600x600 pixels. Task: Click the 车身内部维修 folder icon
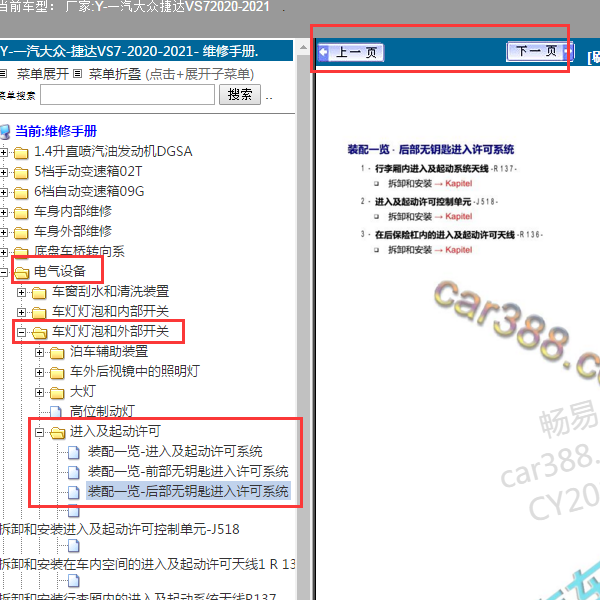click(x=21, y=212)
